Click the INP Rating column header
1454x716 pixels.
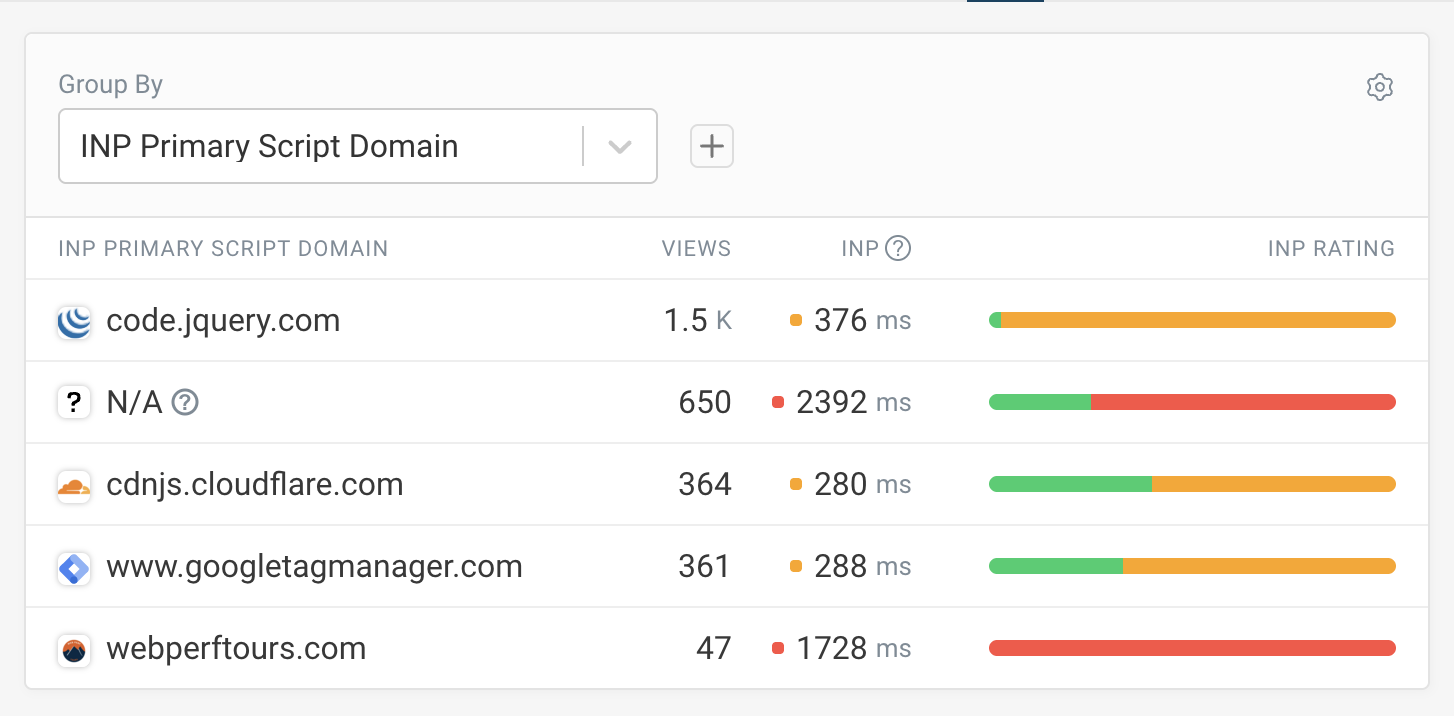pos(1331,248)
